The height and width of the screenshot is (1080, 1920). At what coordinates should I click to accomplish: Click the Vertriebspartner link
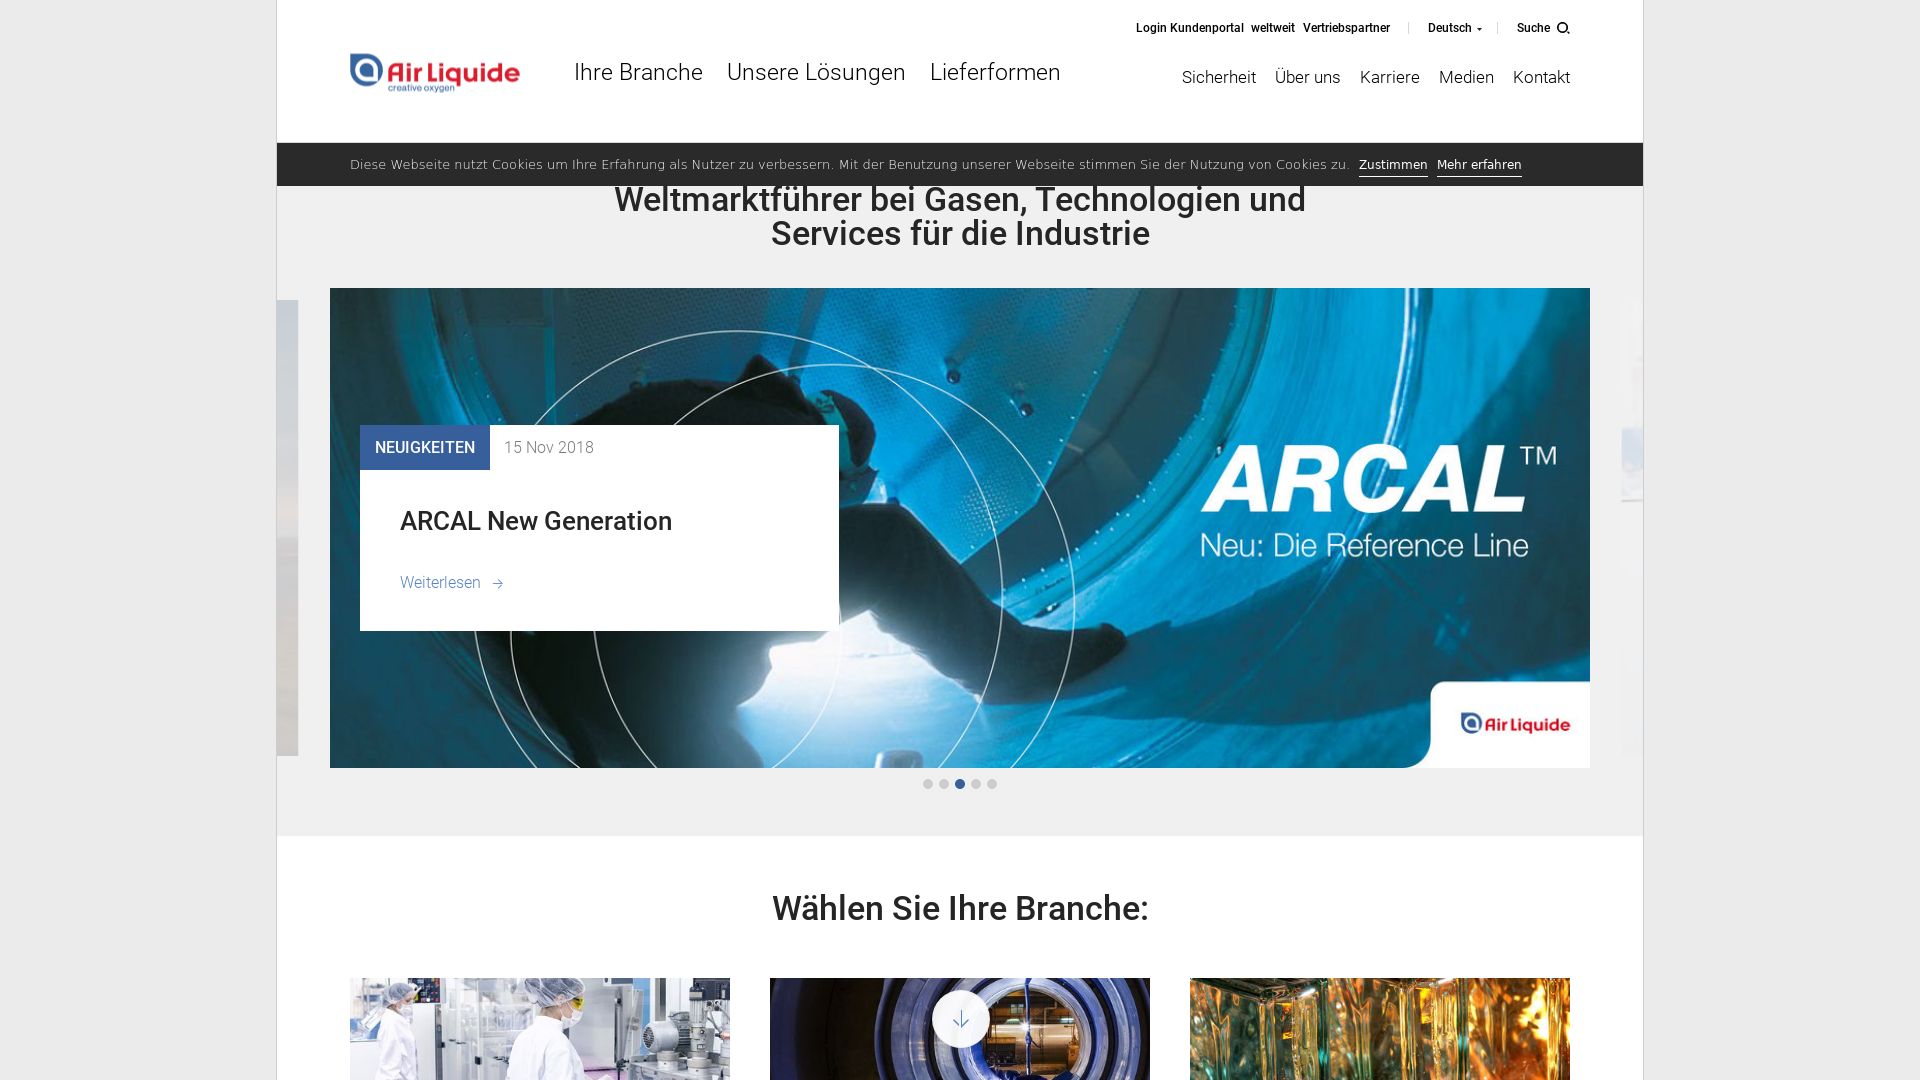click(1346, 28)
